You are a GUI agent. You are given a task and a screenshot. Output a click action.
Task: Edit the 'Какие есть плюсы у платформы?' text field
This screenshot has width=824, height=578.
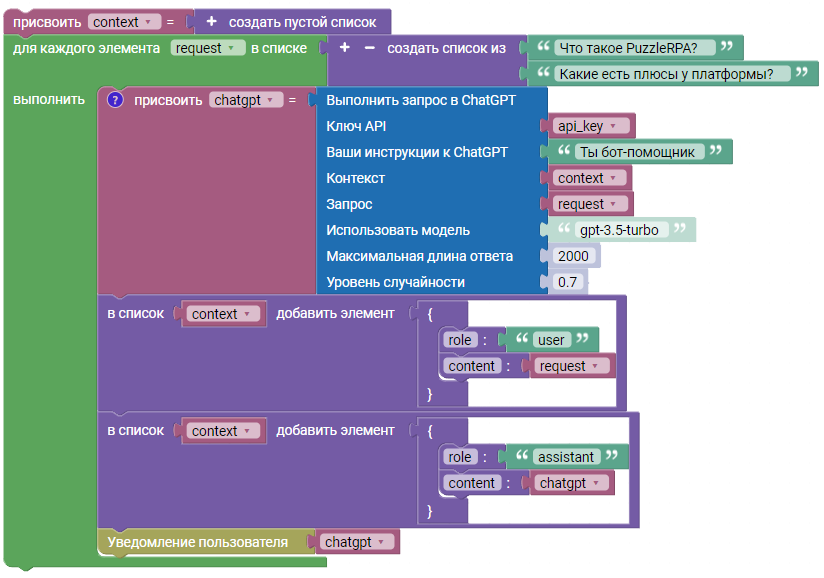click(x=672, y=74)
